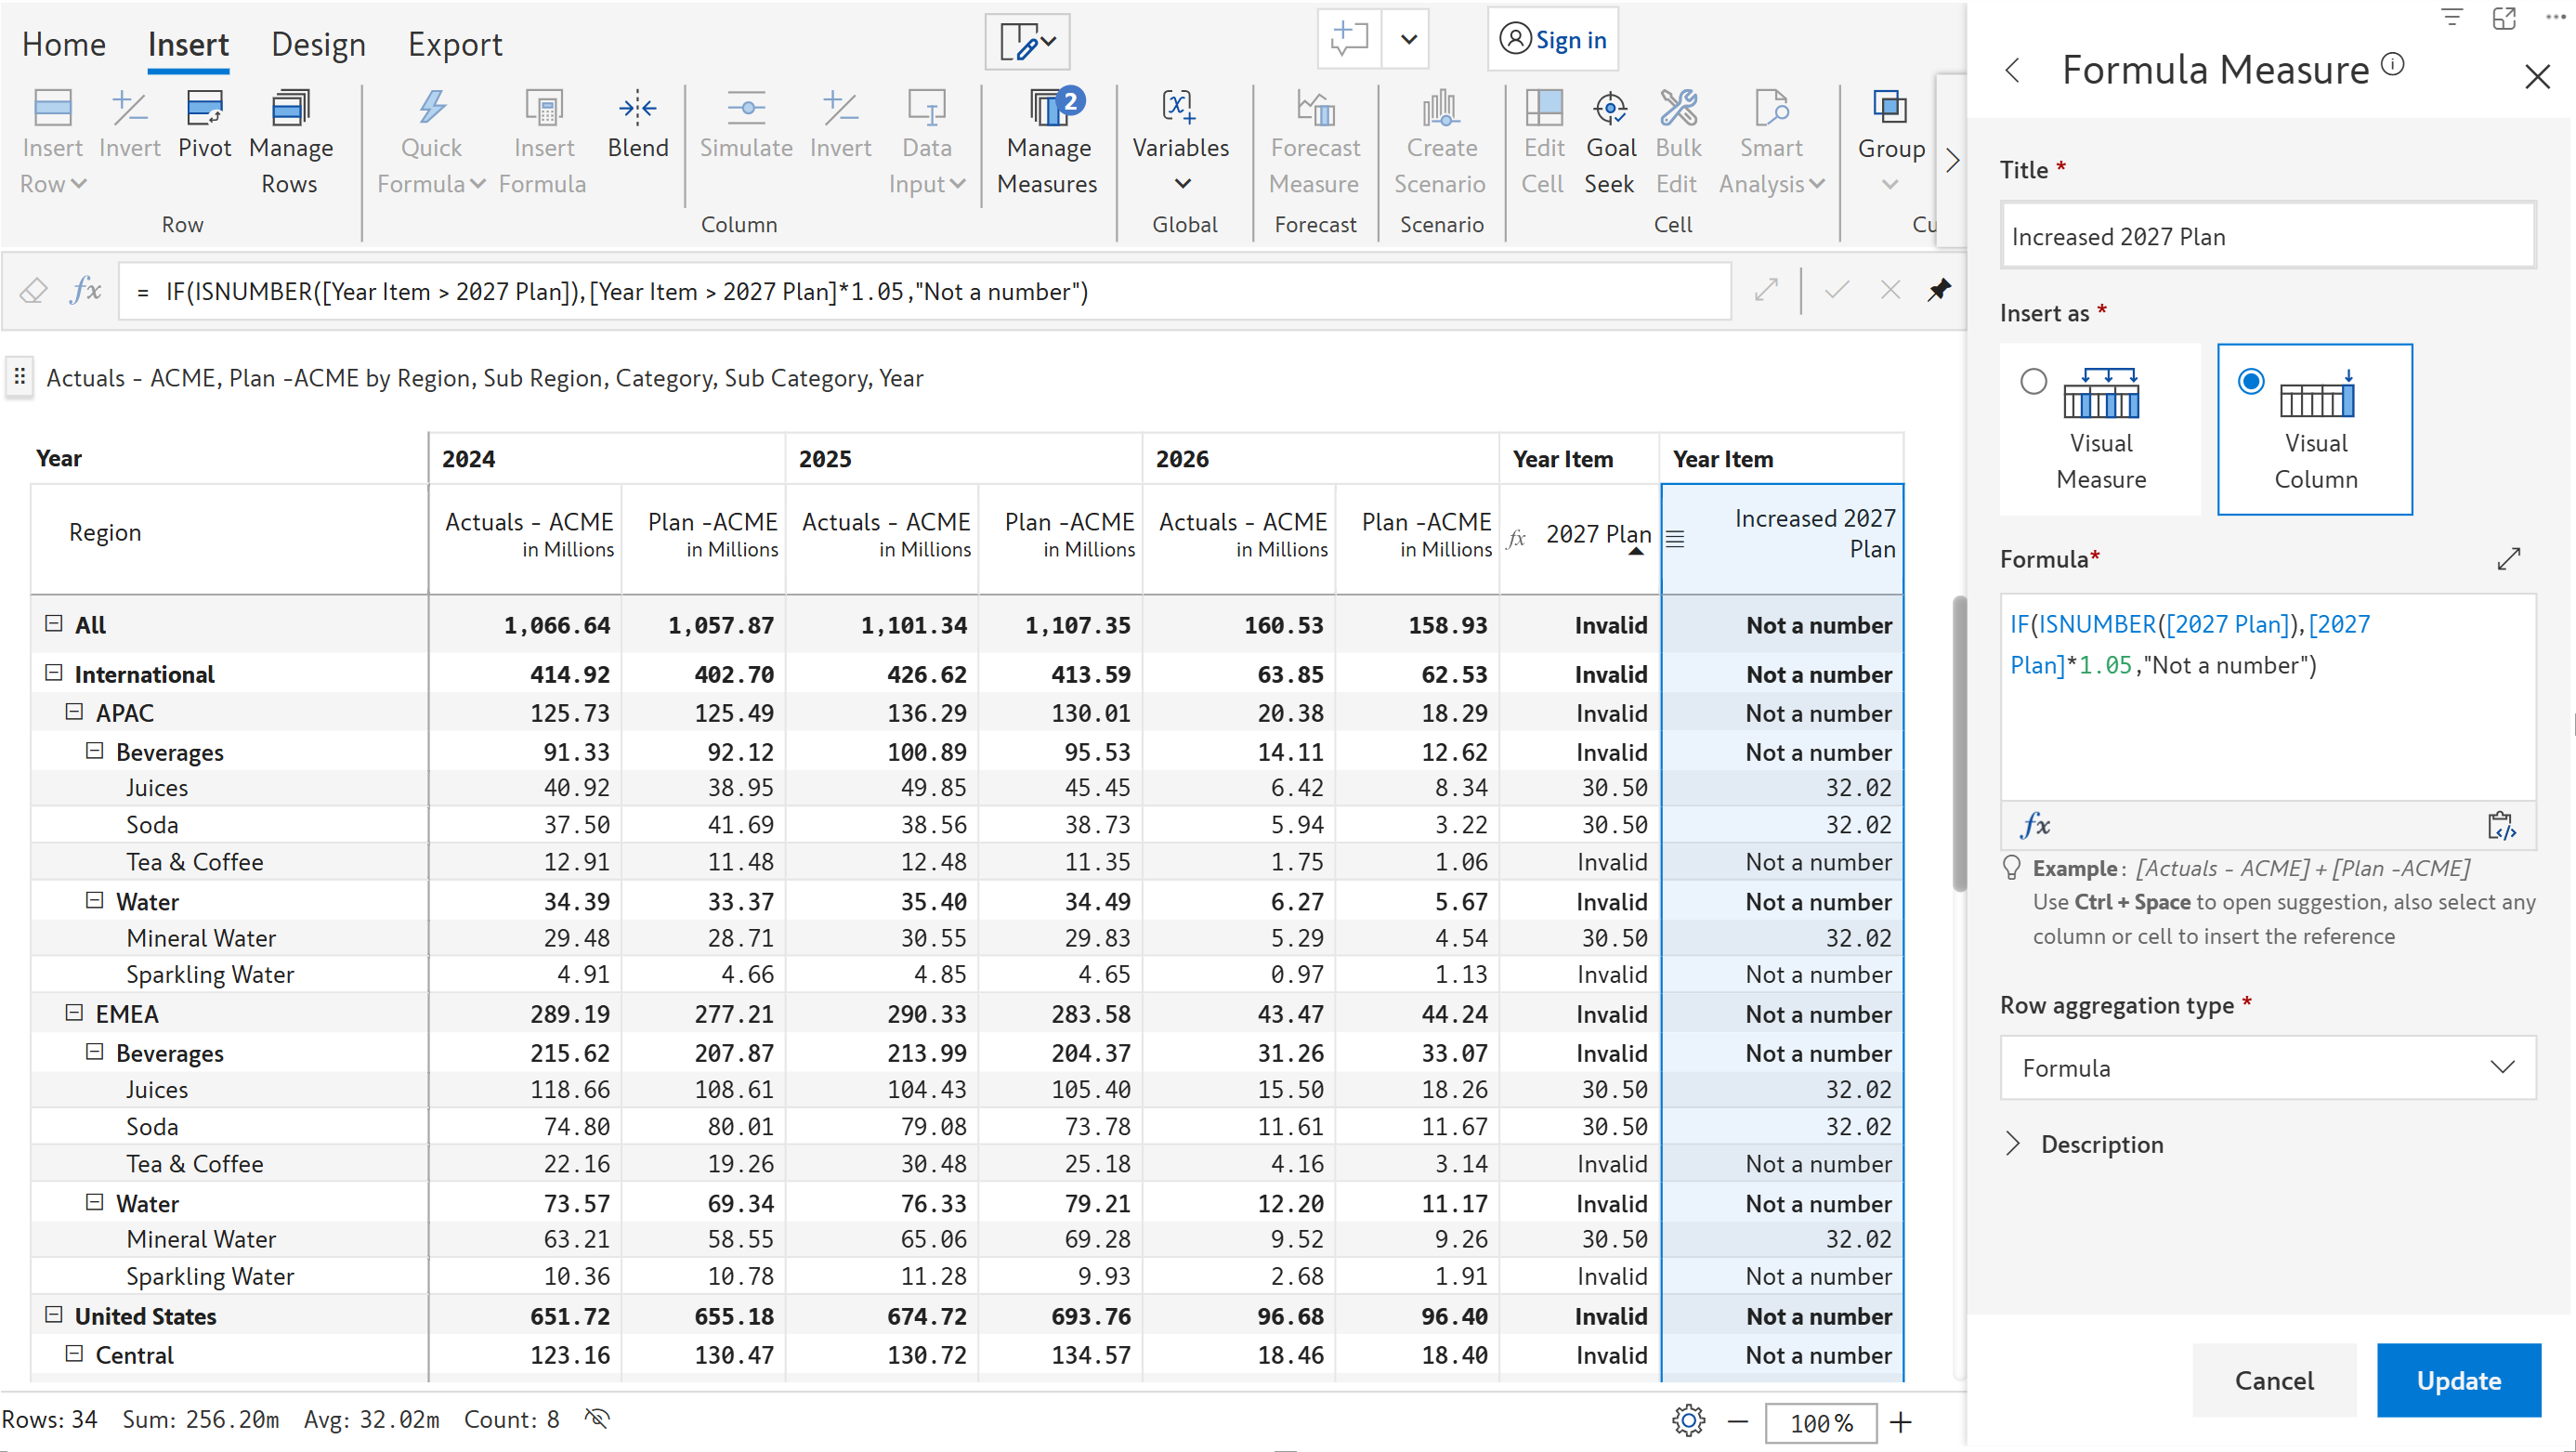This screenshot has height=1452, width=2576.
Task: Collapse the EMEA row group
Action: coord(74,1012)
